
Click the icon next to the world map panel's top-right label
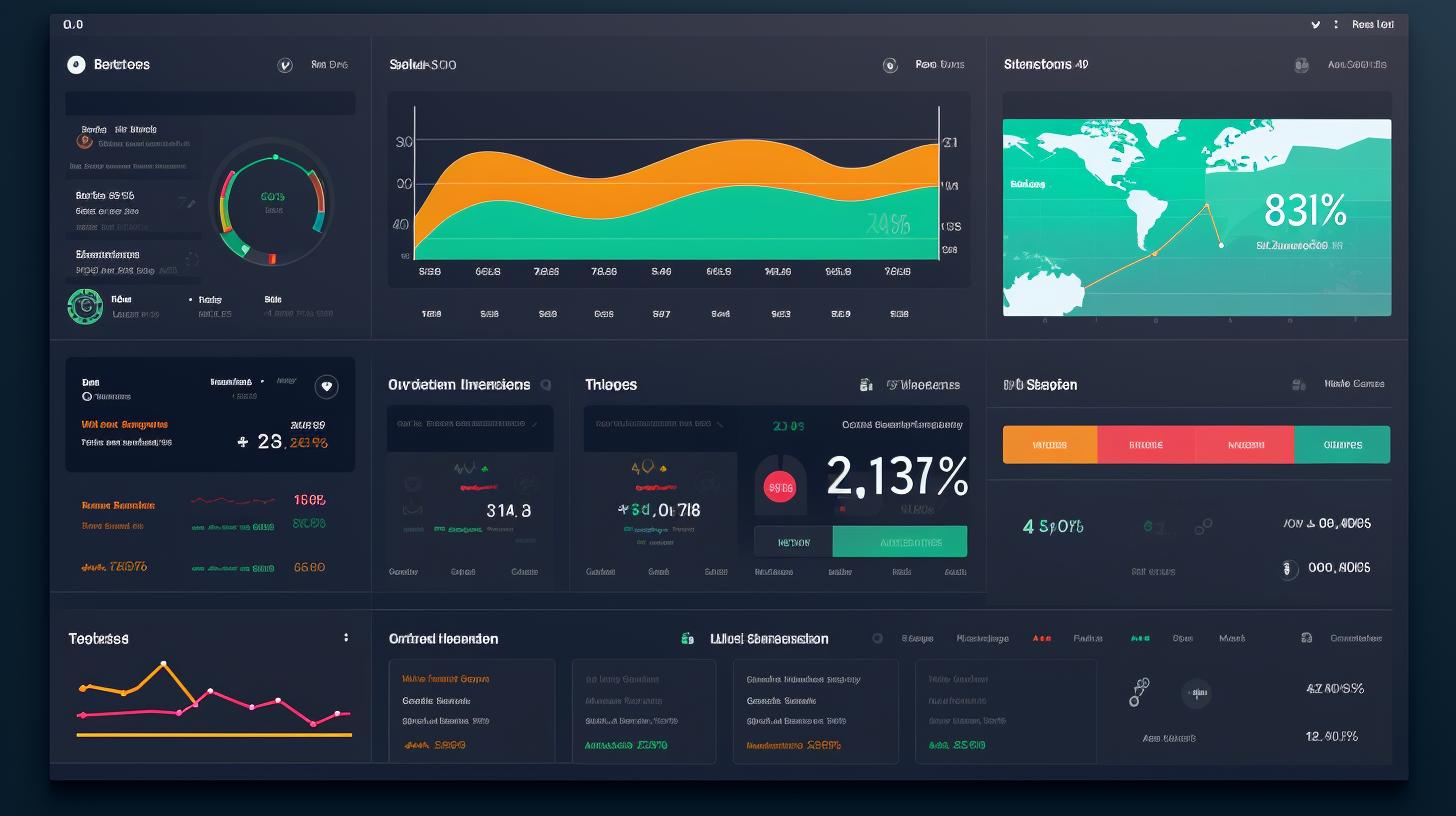pos(1301,65)
